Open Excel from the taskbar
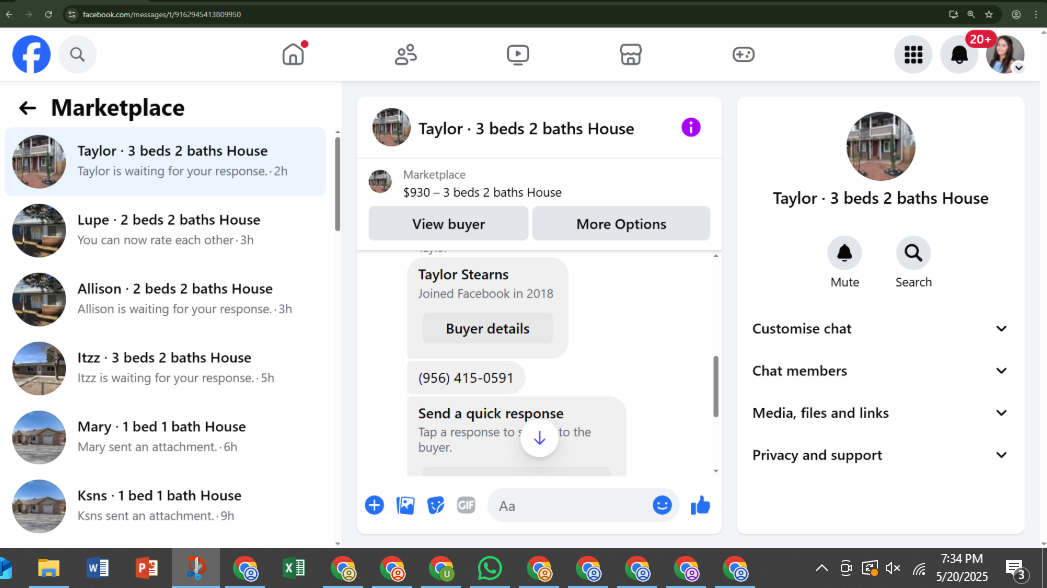The width and height of the screenshot is (1047, 588). pyautogui.click(x=294, y=569)
